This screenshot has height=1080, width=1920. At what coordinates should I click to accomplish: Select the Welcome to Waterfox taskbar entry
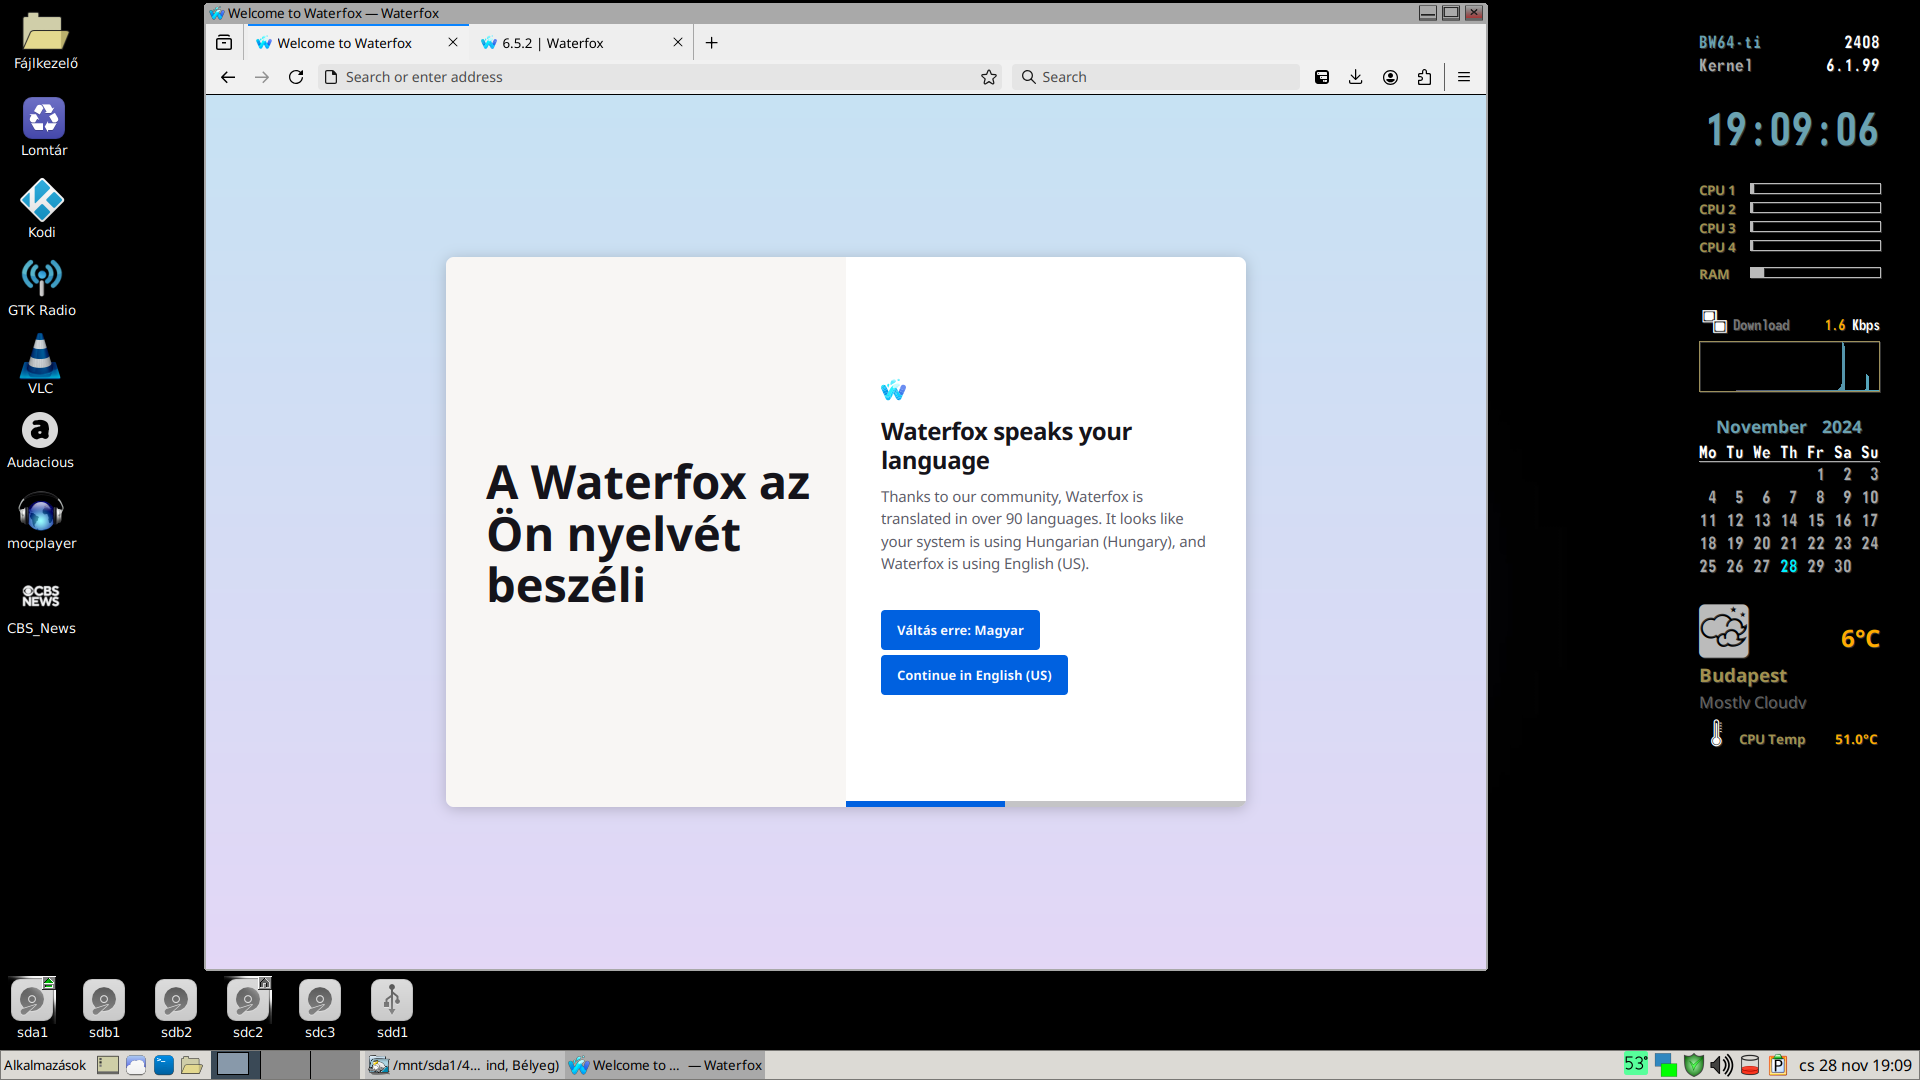click(x=665, y=1065)
